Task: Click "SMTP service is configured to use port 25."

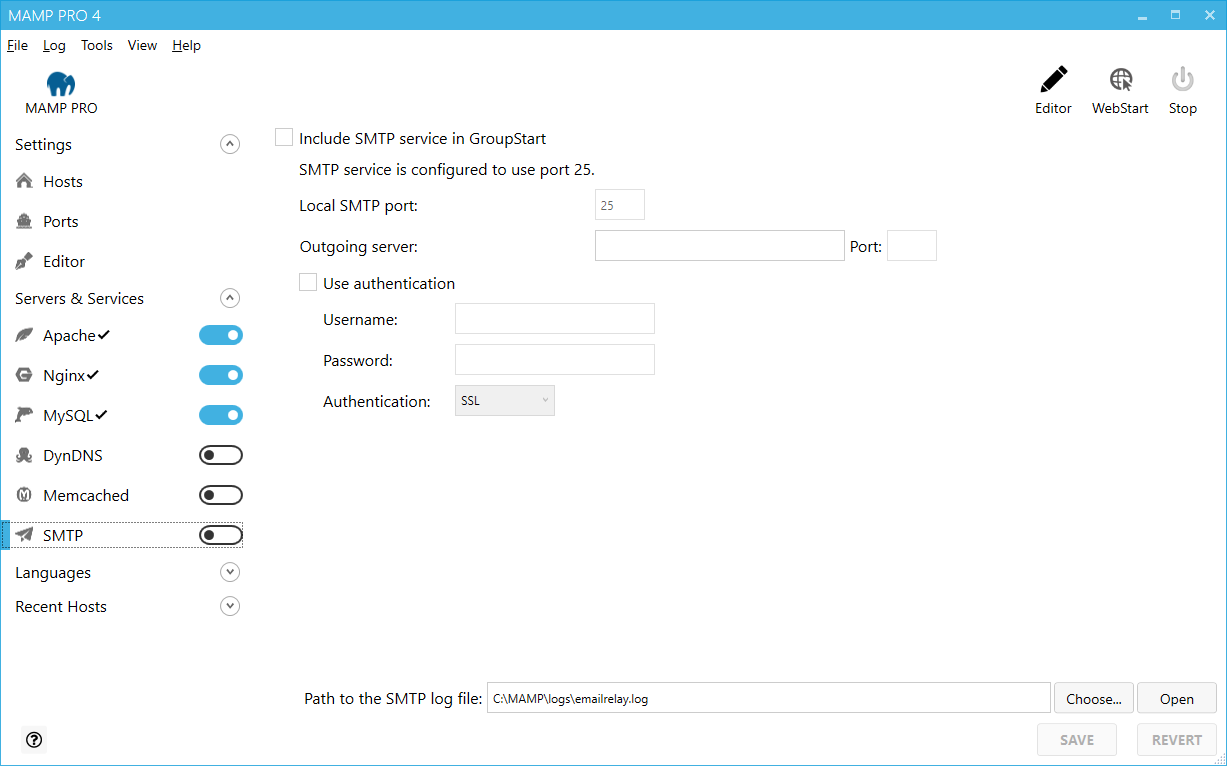Action: click(x=447, y=169)
